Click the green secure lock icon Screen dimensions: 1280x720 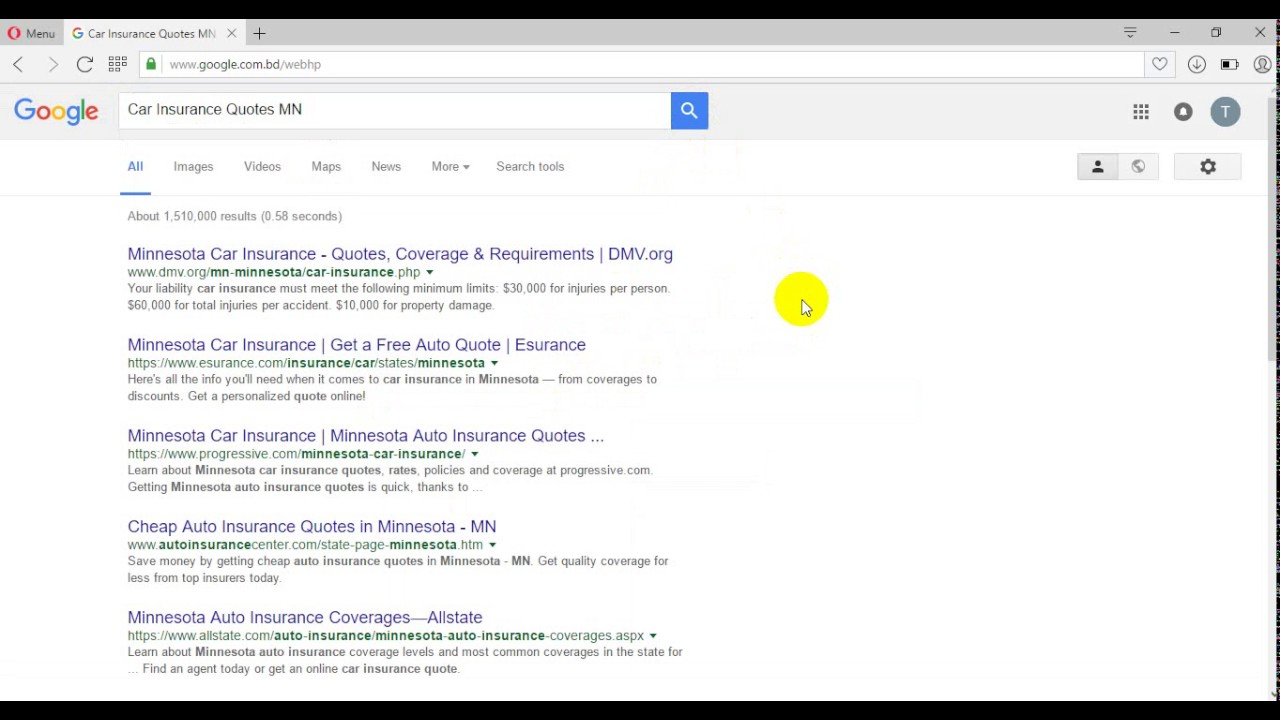point(151,64)
